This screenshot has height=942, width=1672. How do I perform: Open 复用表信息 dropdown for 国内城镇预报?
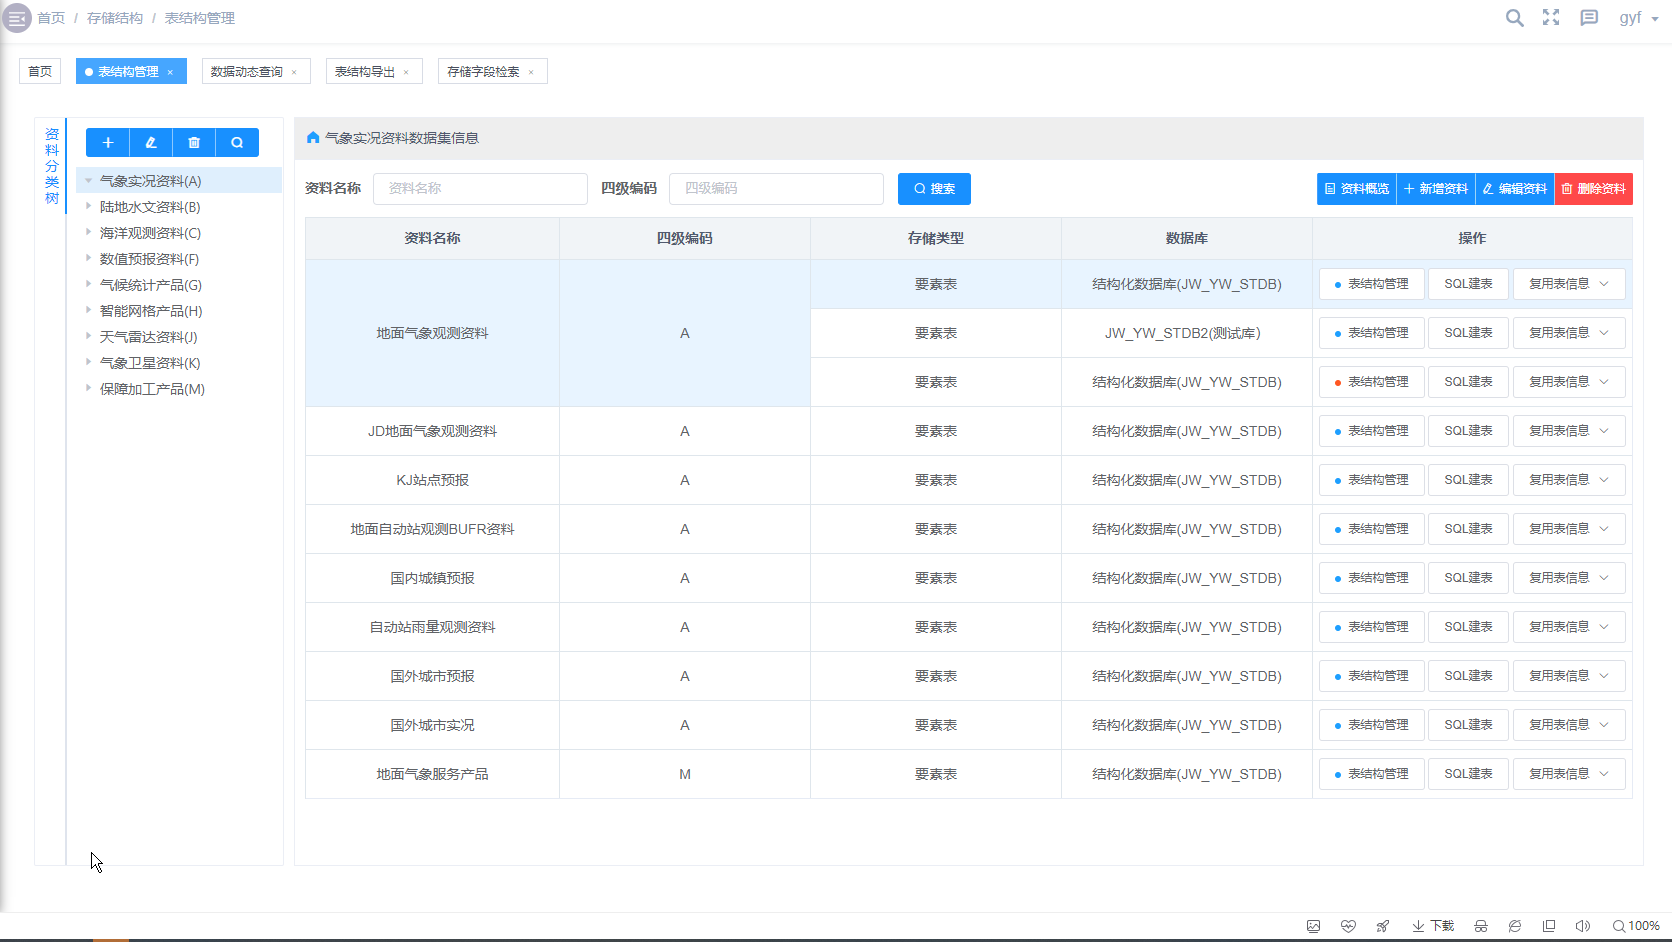[x=1569, y=578]
